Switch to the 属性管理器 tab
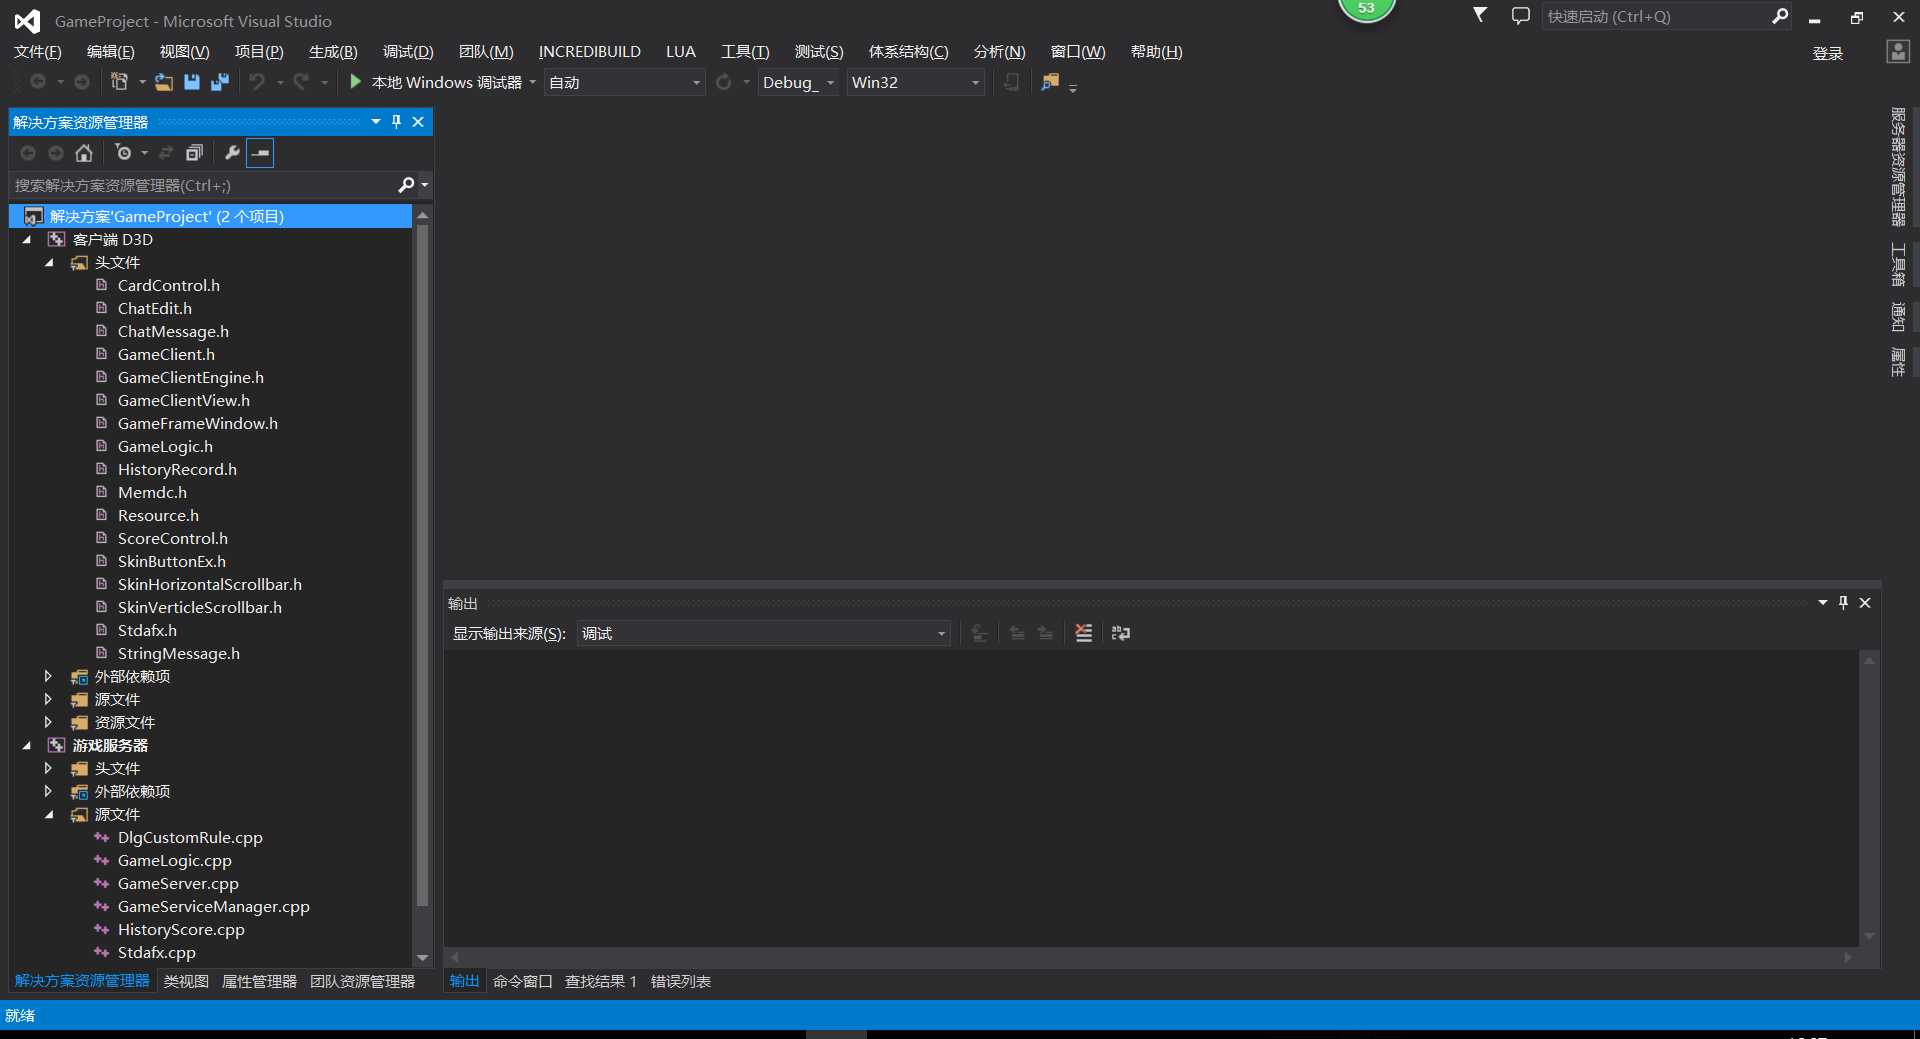 pyautogui.click(x=259, y=981)
